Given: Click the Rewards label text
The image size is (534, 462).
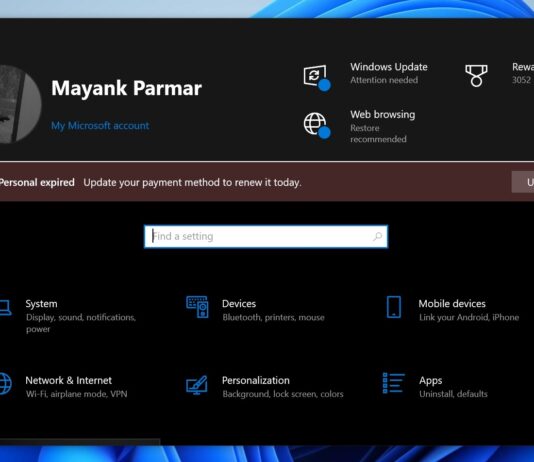Looking at the screenshot, I should click(523, 67).
